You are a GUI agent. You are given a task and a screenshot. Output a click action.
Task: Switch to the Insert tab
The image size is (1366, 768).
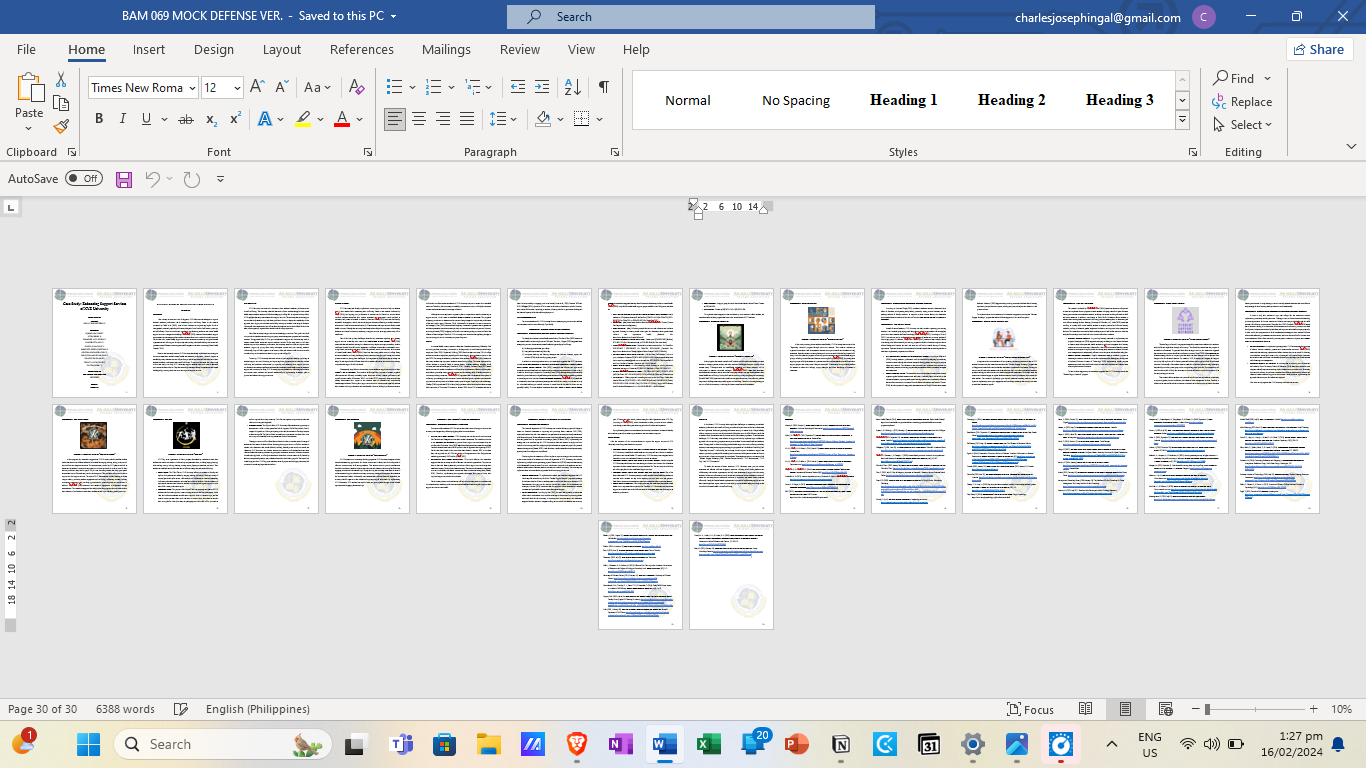pos(149,49)
